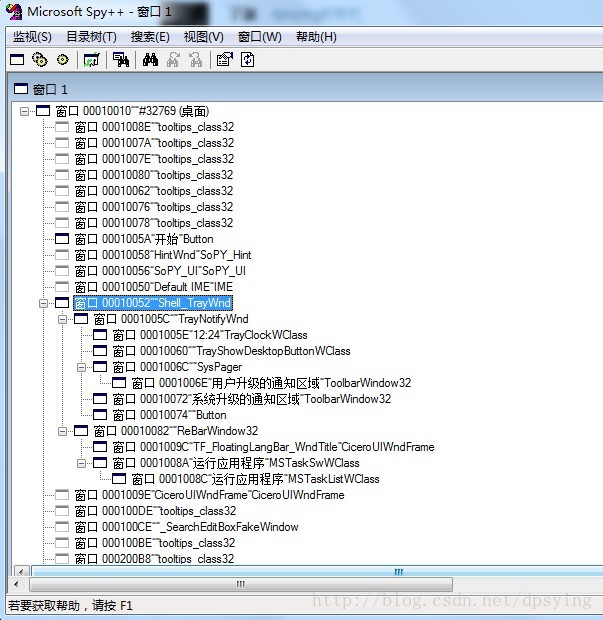Click the window icon of the Shell_TrayWnd row

tap(62, 303)
